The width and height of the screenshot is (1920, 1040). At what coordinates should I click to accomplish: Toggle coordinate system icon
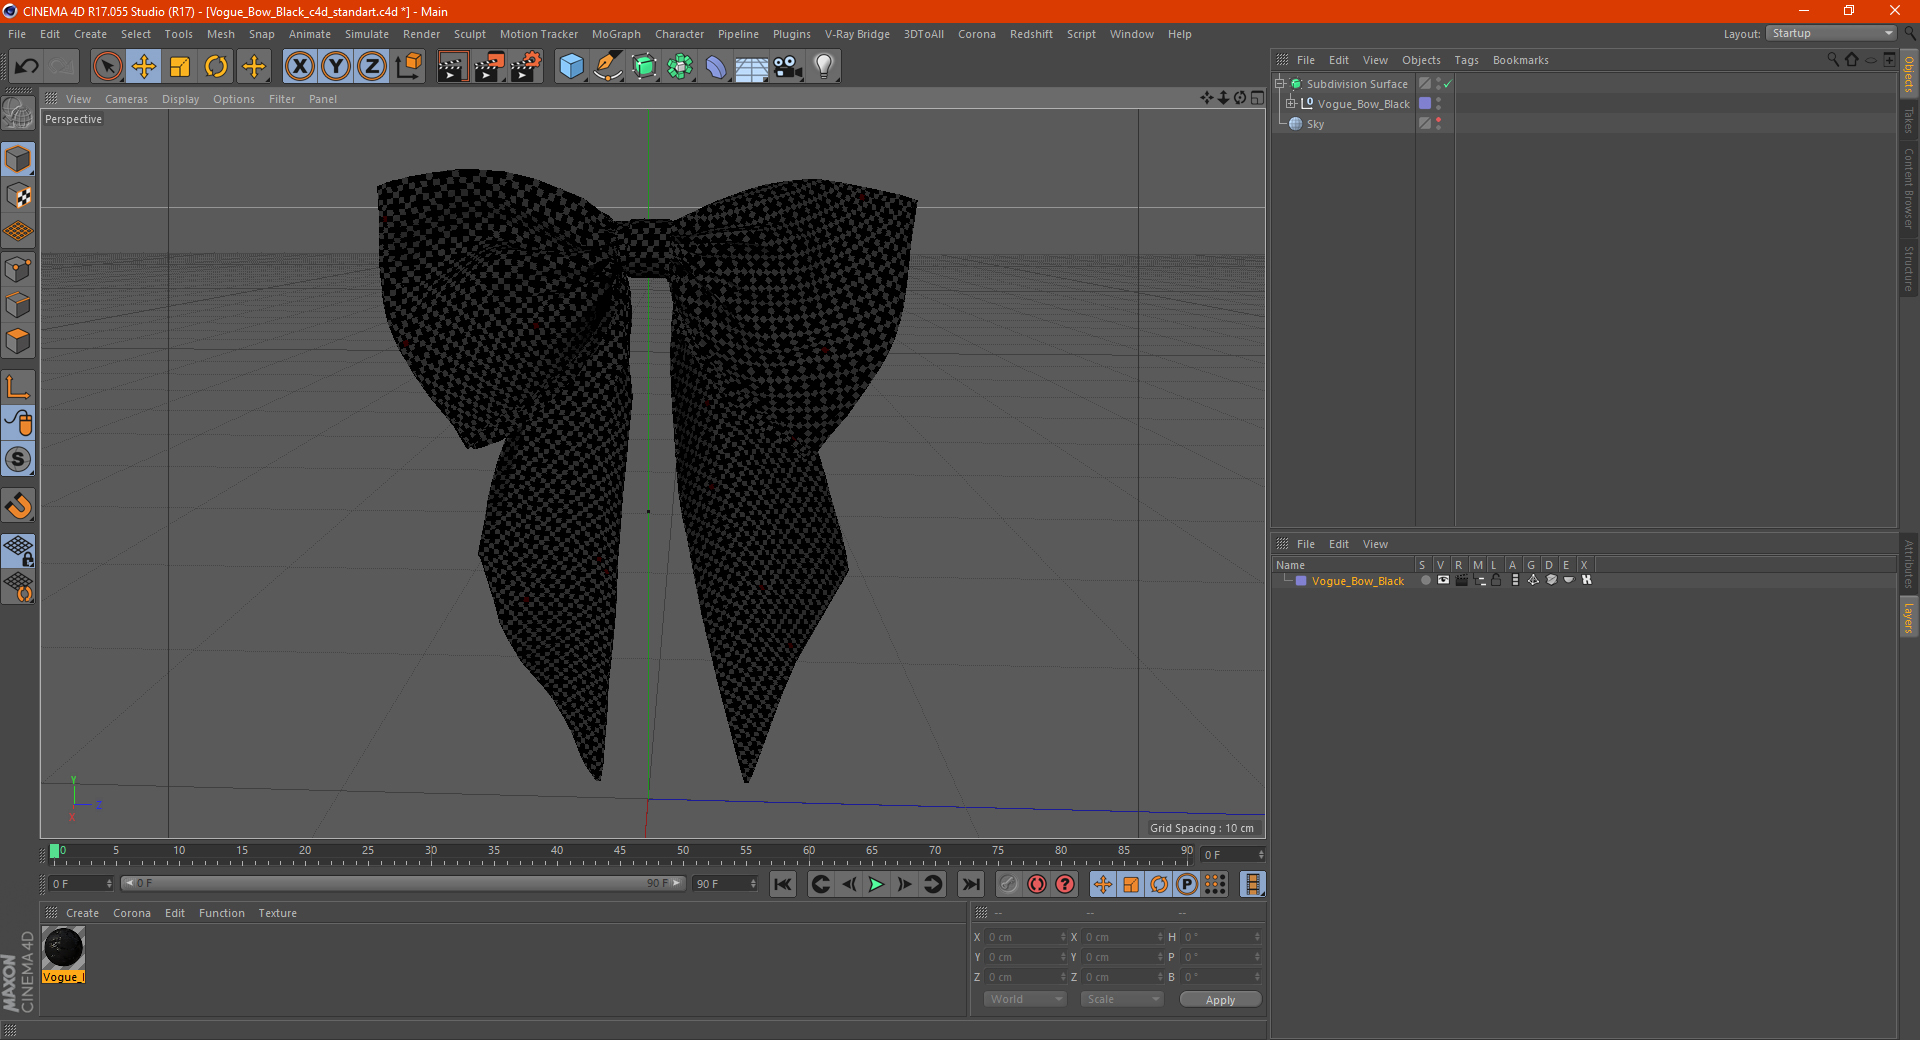408,67
